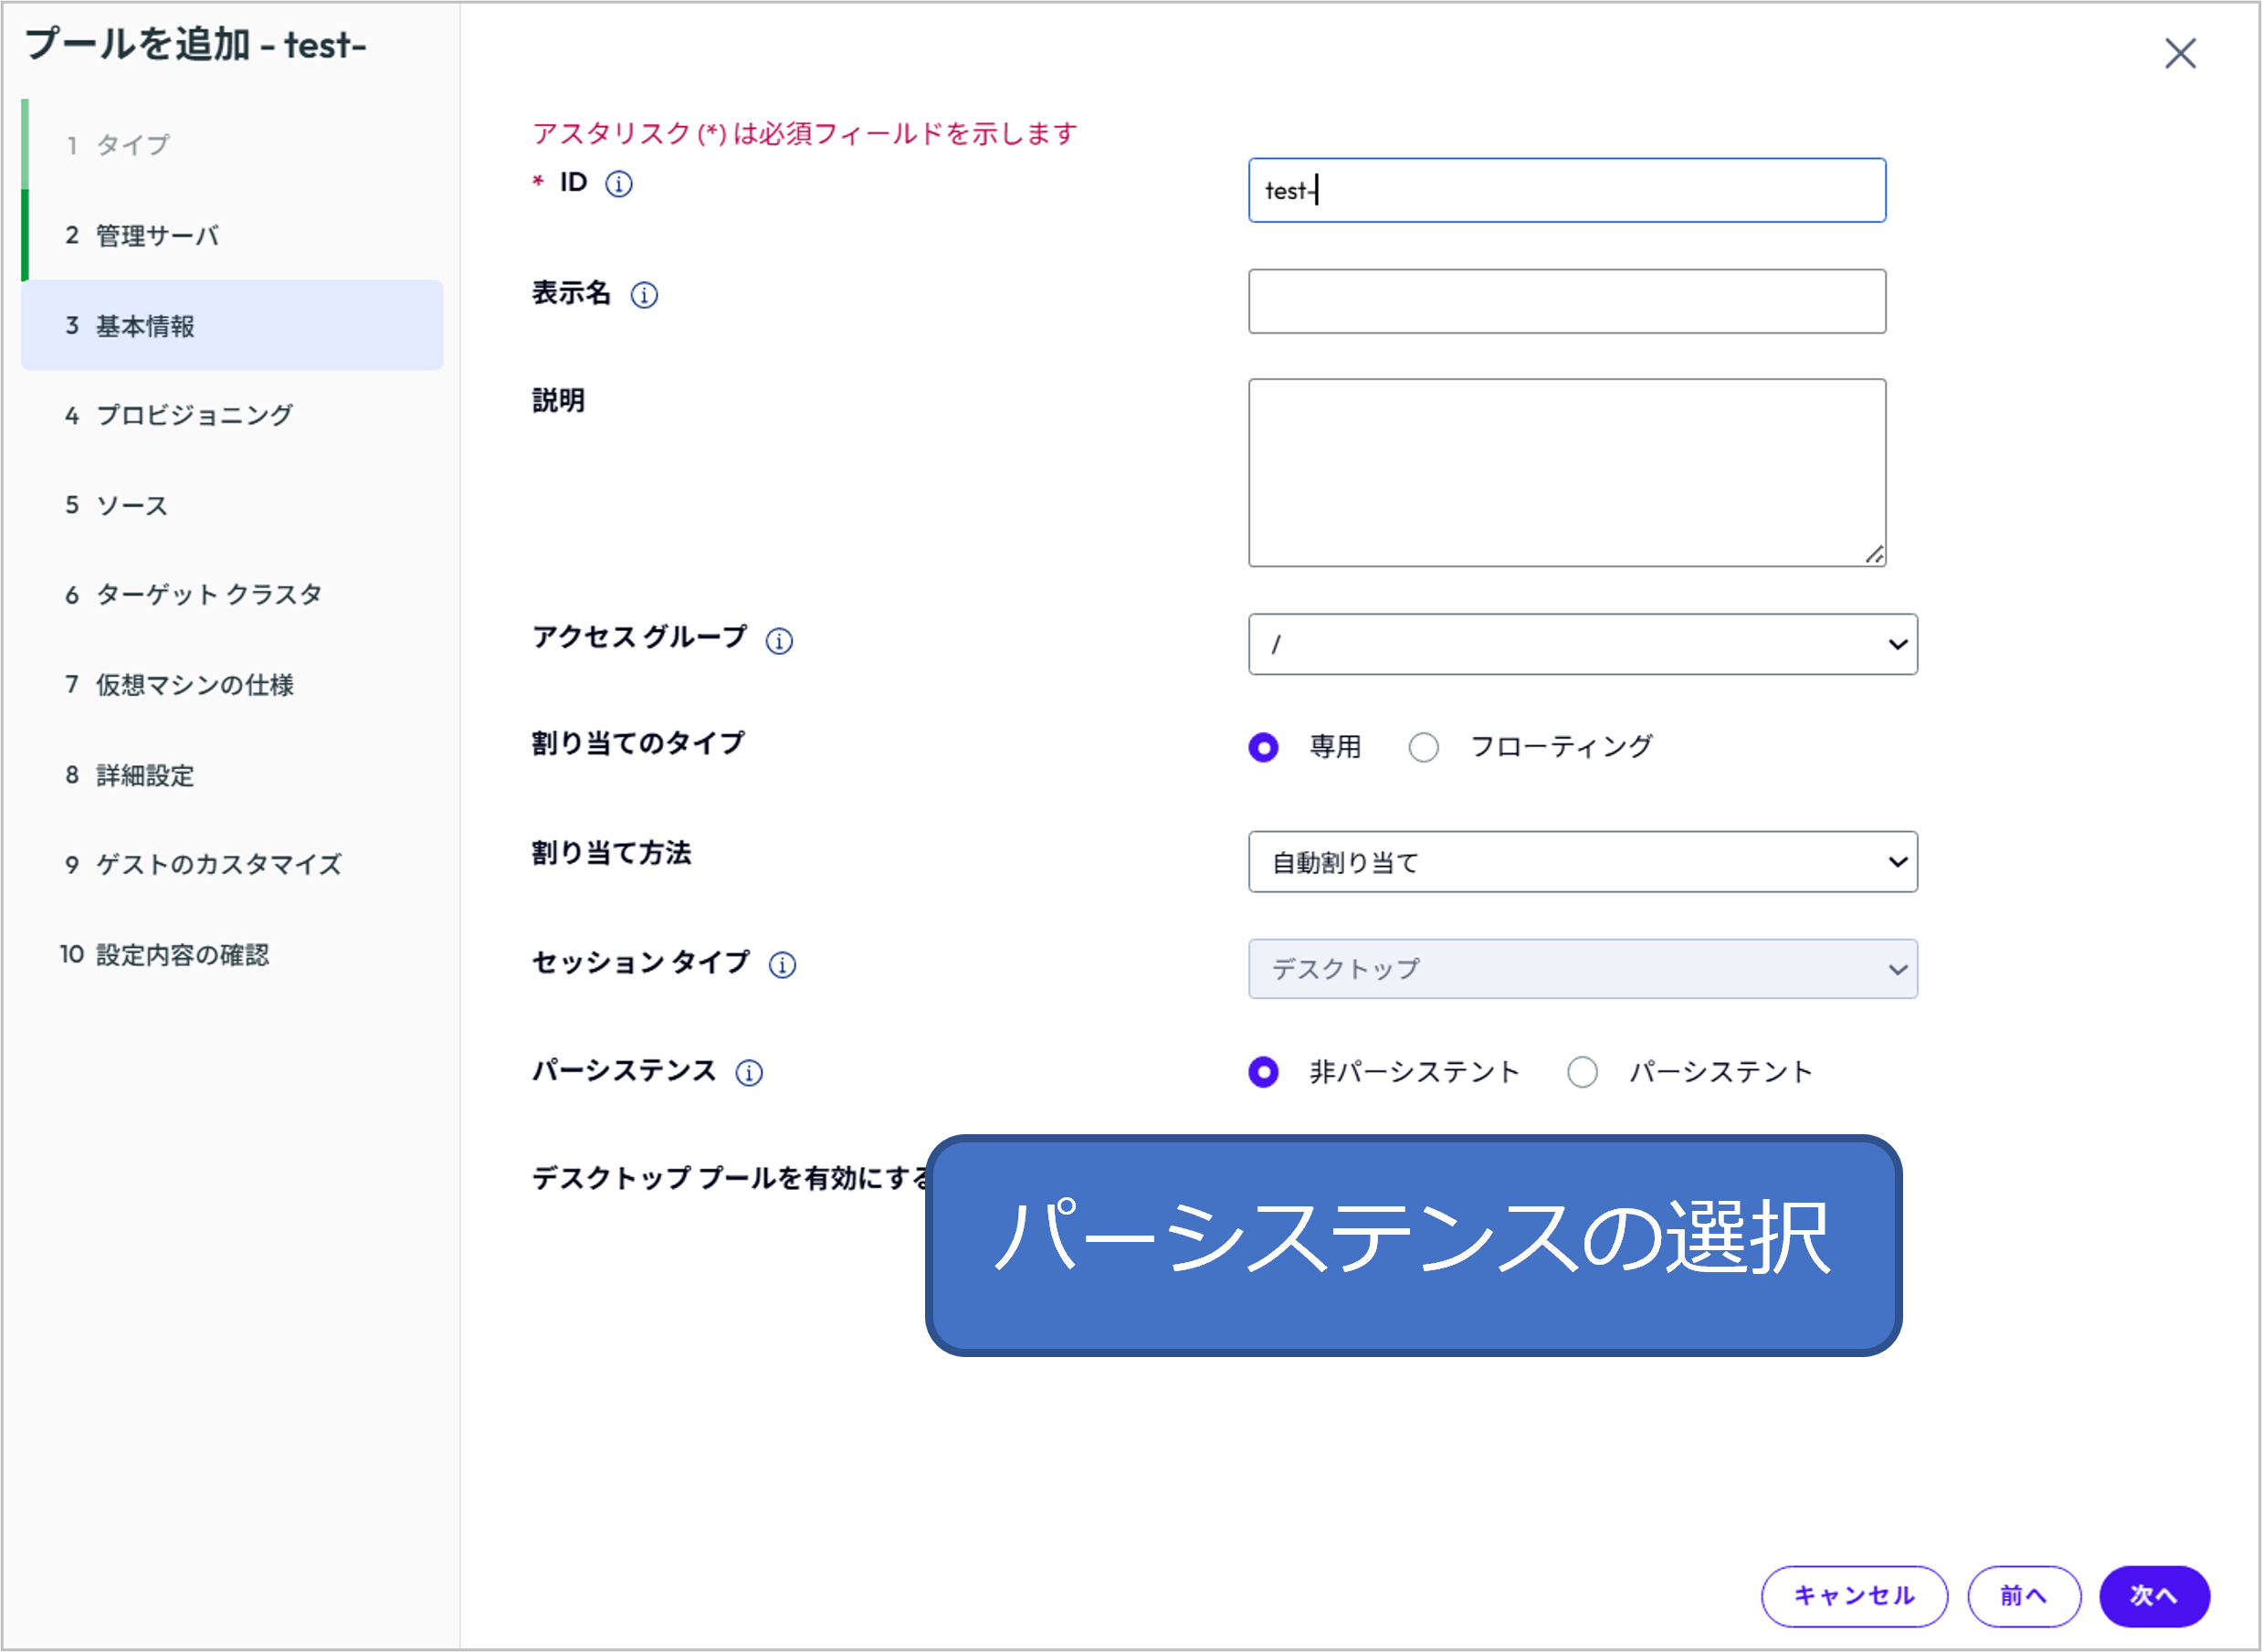Select 非パーシステント persistence option
The width and height of the screenshot is (2262, 1652).
click(x=1264, y=1071)
